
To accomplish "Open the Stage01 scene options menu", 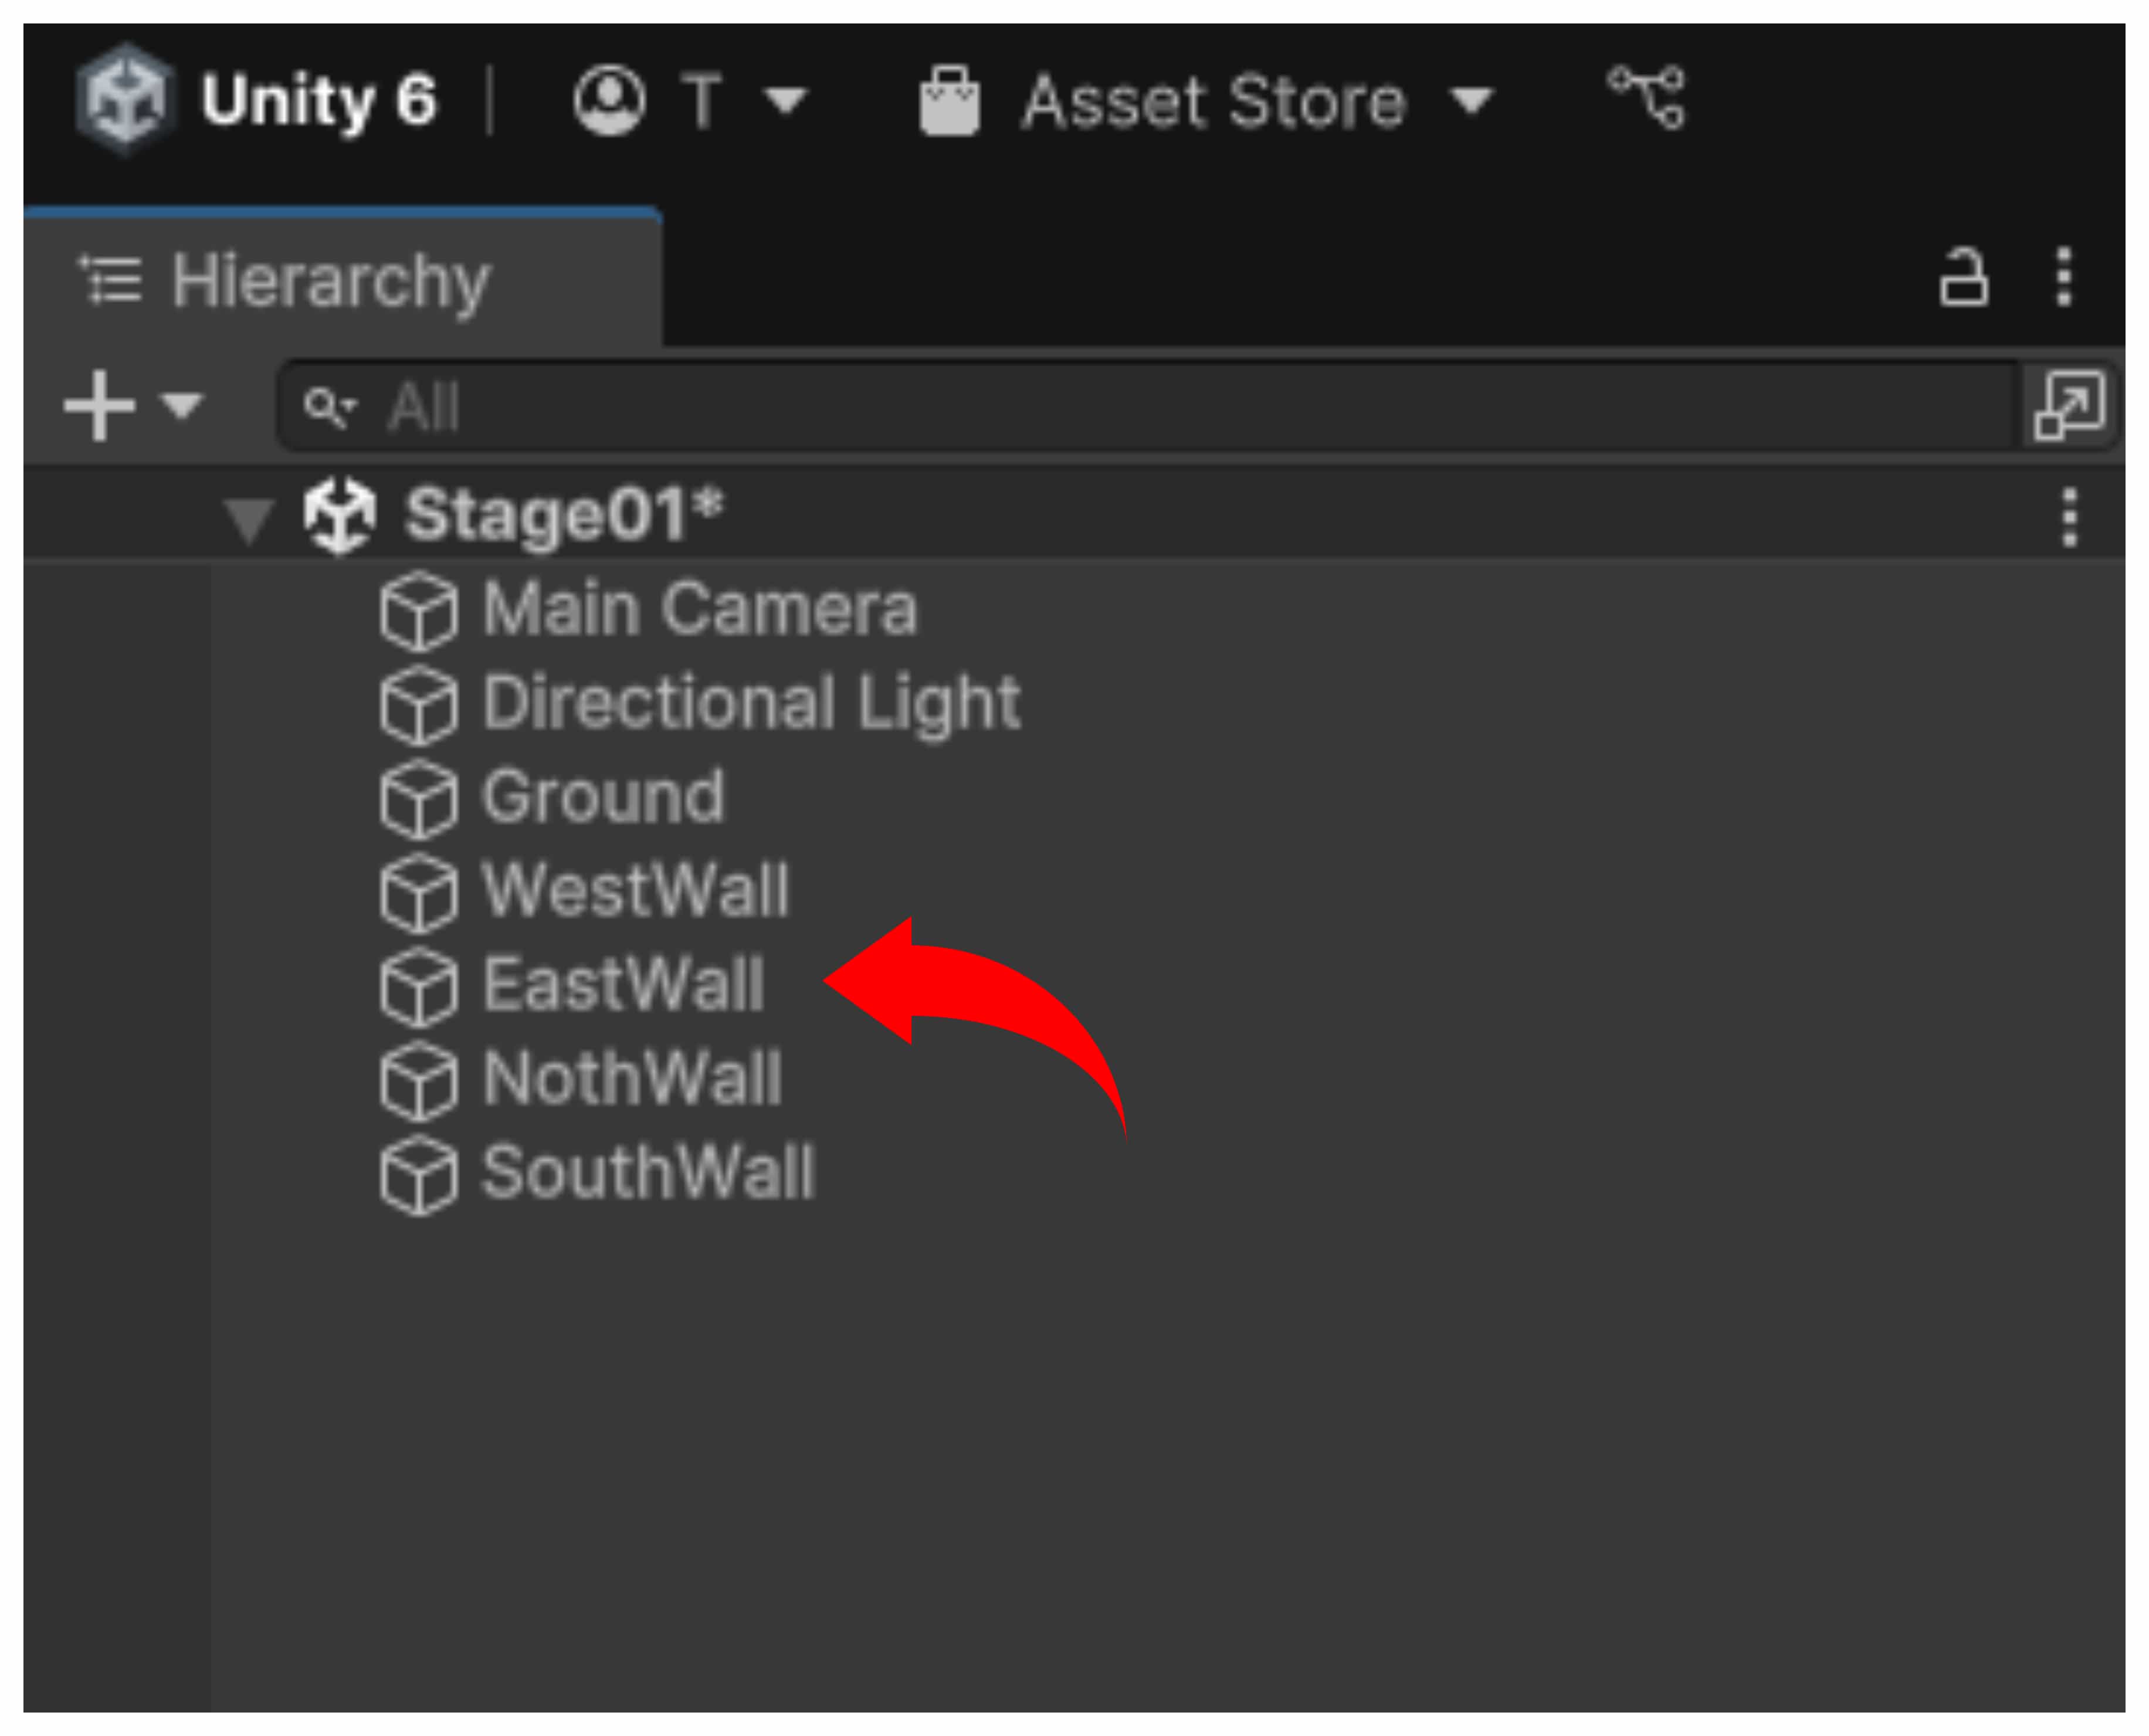I will (x=2069, y=518).
